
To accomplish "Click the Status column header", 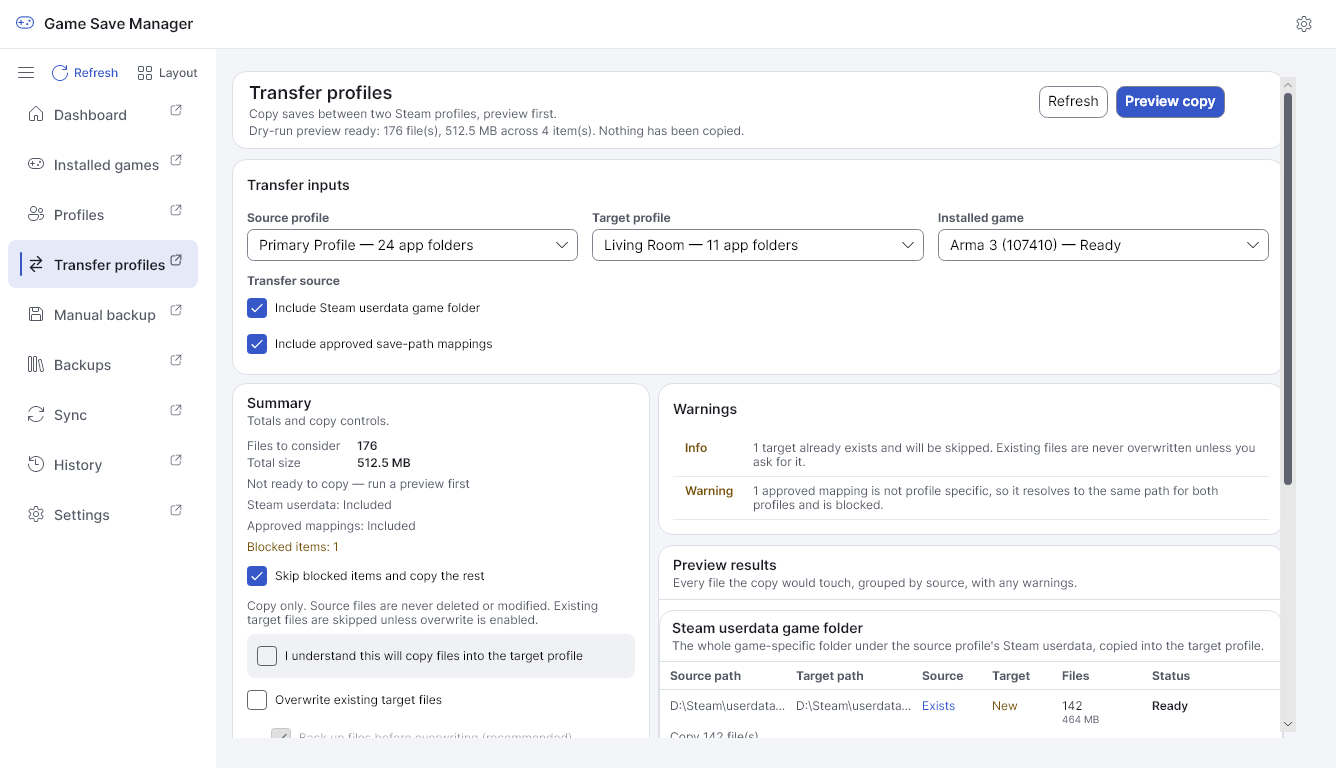I will 1171,676.
